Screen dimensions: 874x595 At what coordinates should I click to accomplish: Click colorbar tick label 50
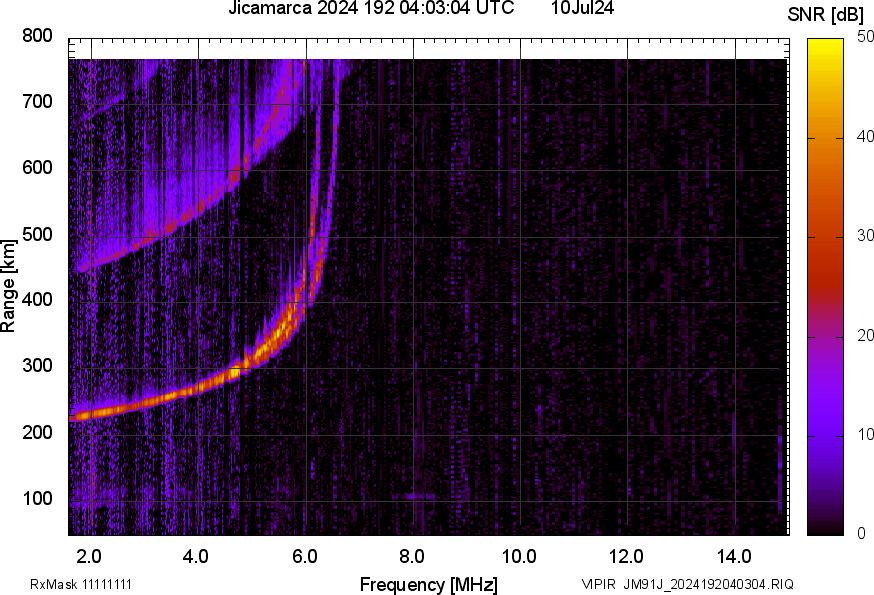tap(865, 37)
